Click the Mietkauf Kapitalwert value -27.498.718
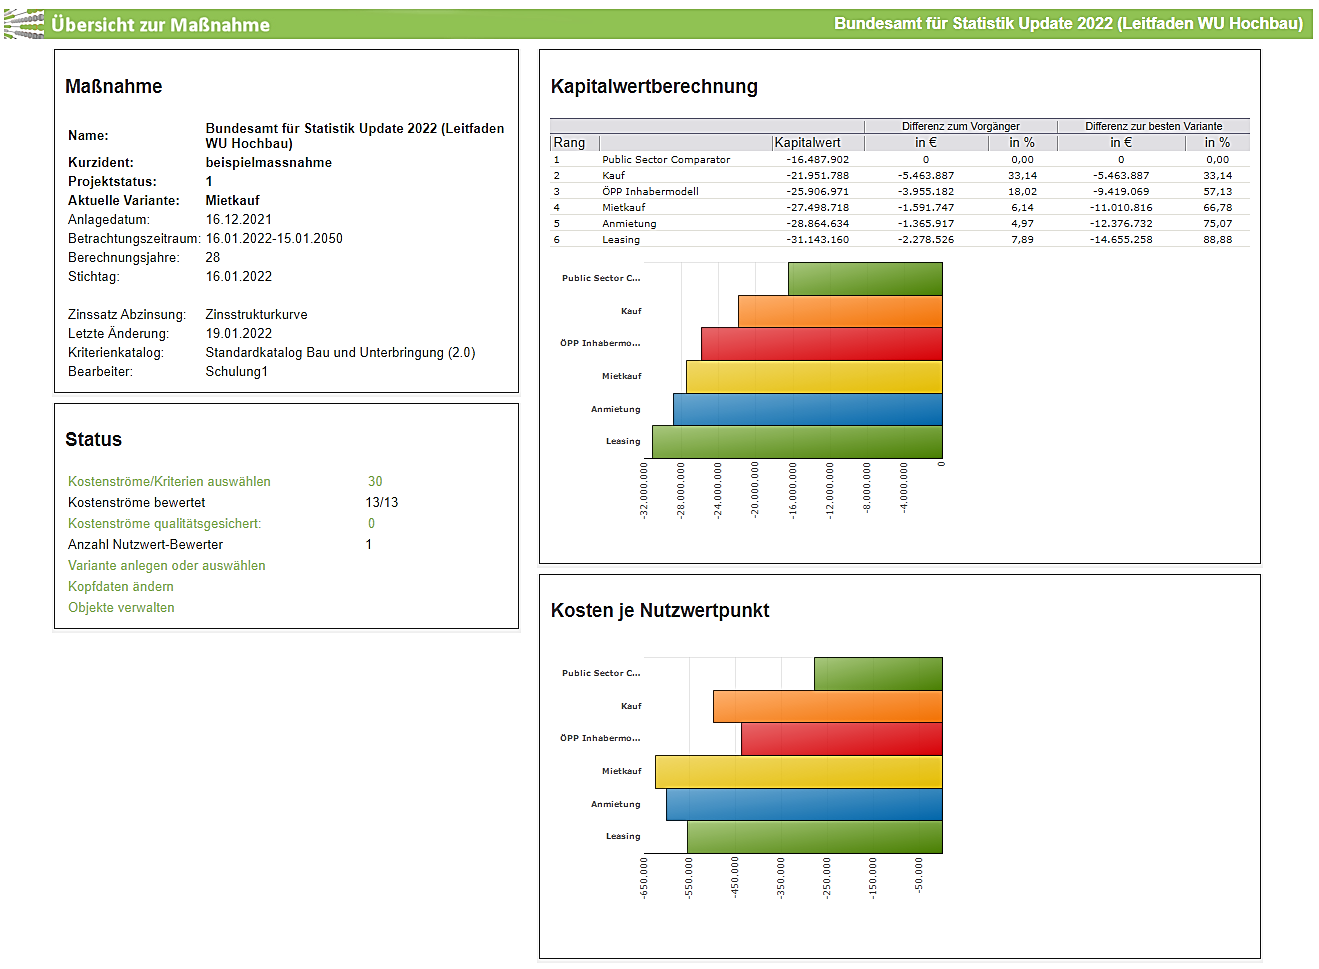 click(x=817, y=208)
